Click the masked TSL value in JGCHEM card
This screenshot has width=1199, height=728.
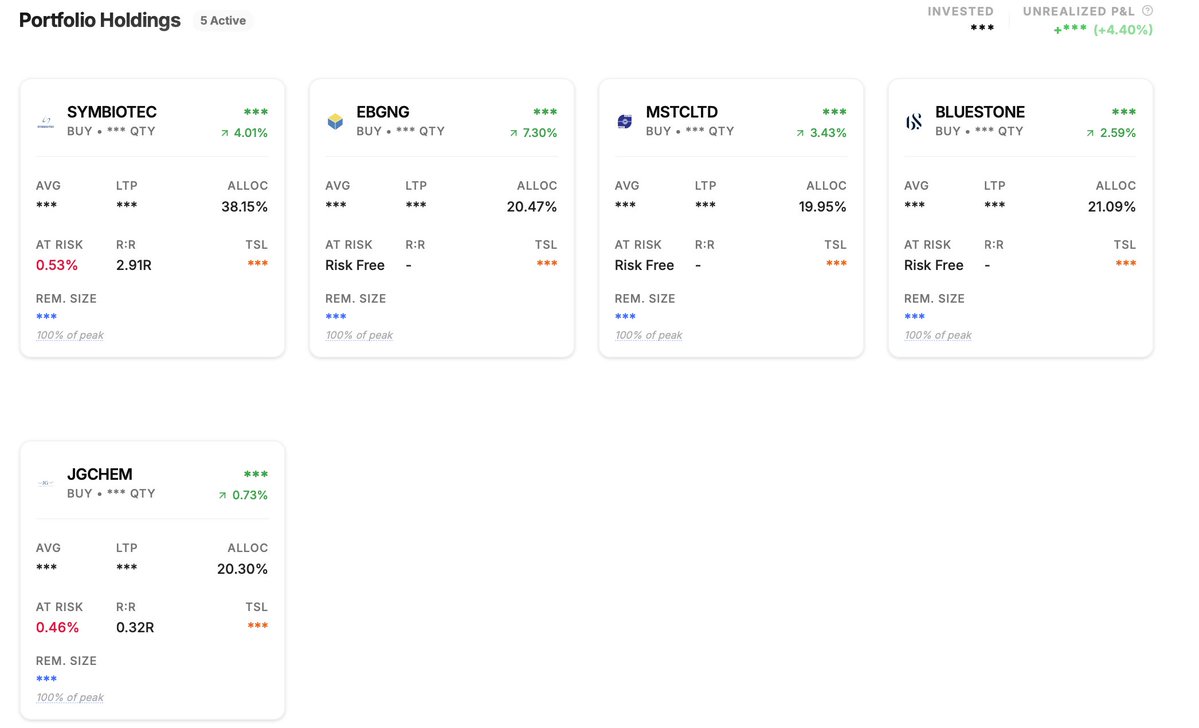258,626
